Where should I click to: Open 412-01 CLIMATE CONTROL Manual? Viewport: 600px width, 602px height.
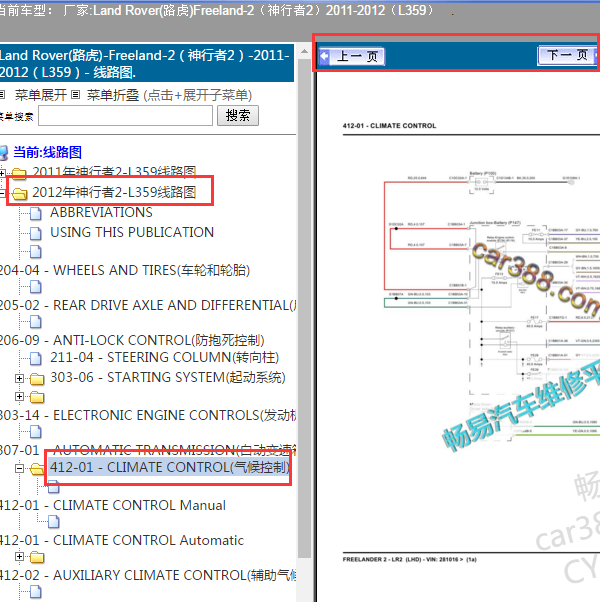tap(113, 505)
